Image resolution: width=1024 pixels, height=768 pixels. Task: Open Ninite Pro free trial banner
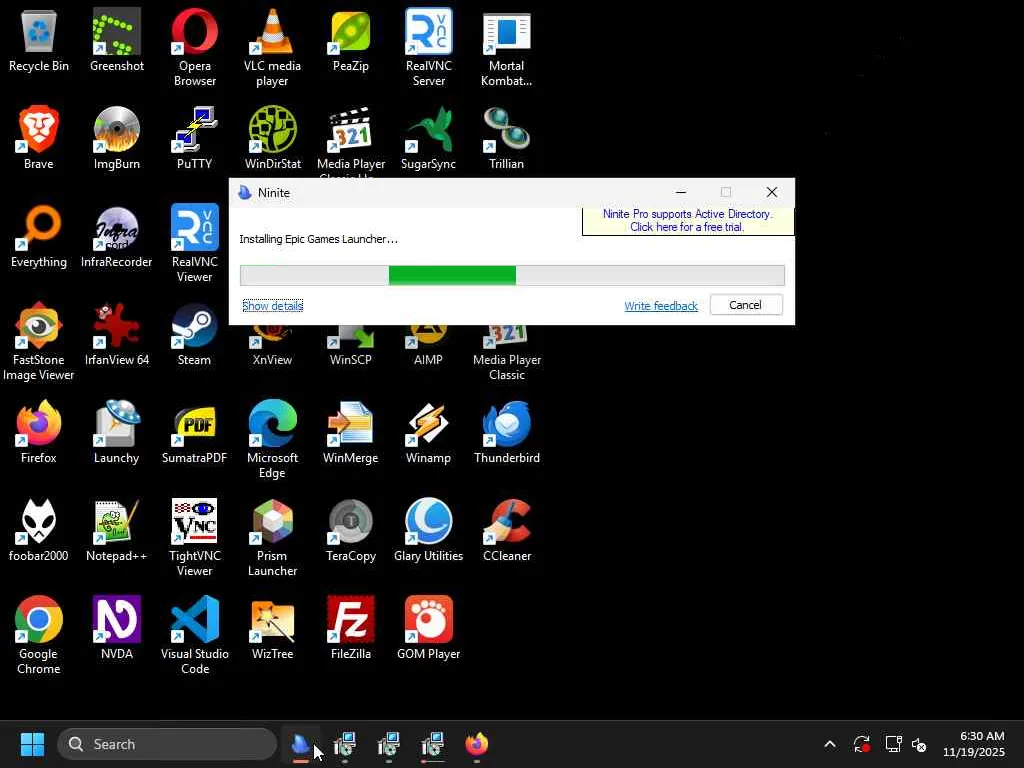point(688,221)
